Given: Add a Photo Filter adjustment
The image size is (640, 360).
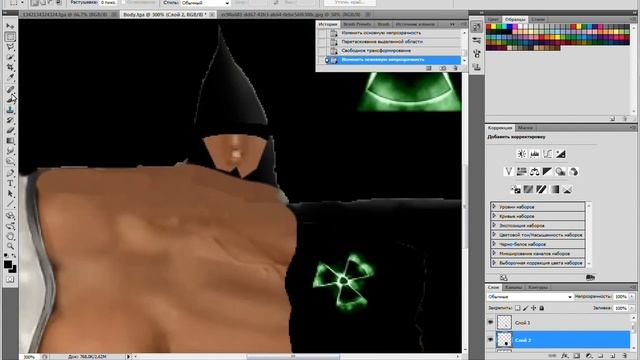Looking at the screenshot, I should pyautogui.click(x=560, y=171).
